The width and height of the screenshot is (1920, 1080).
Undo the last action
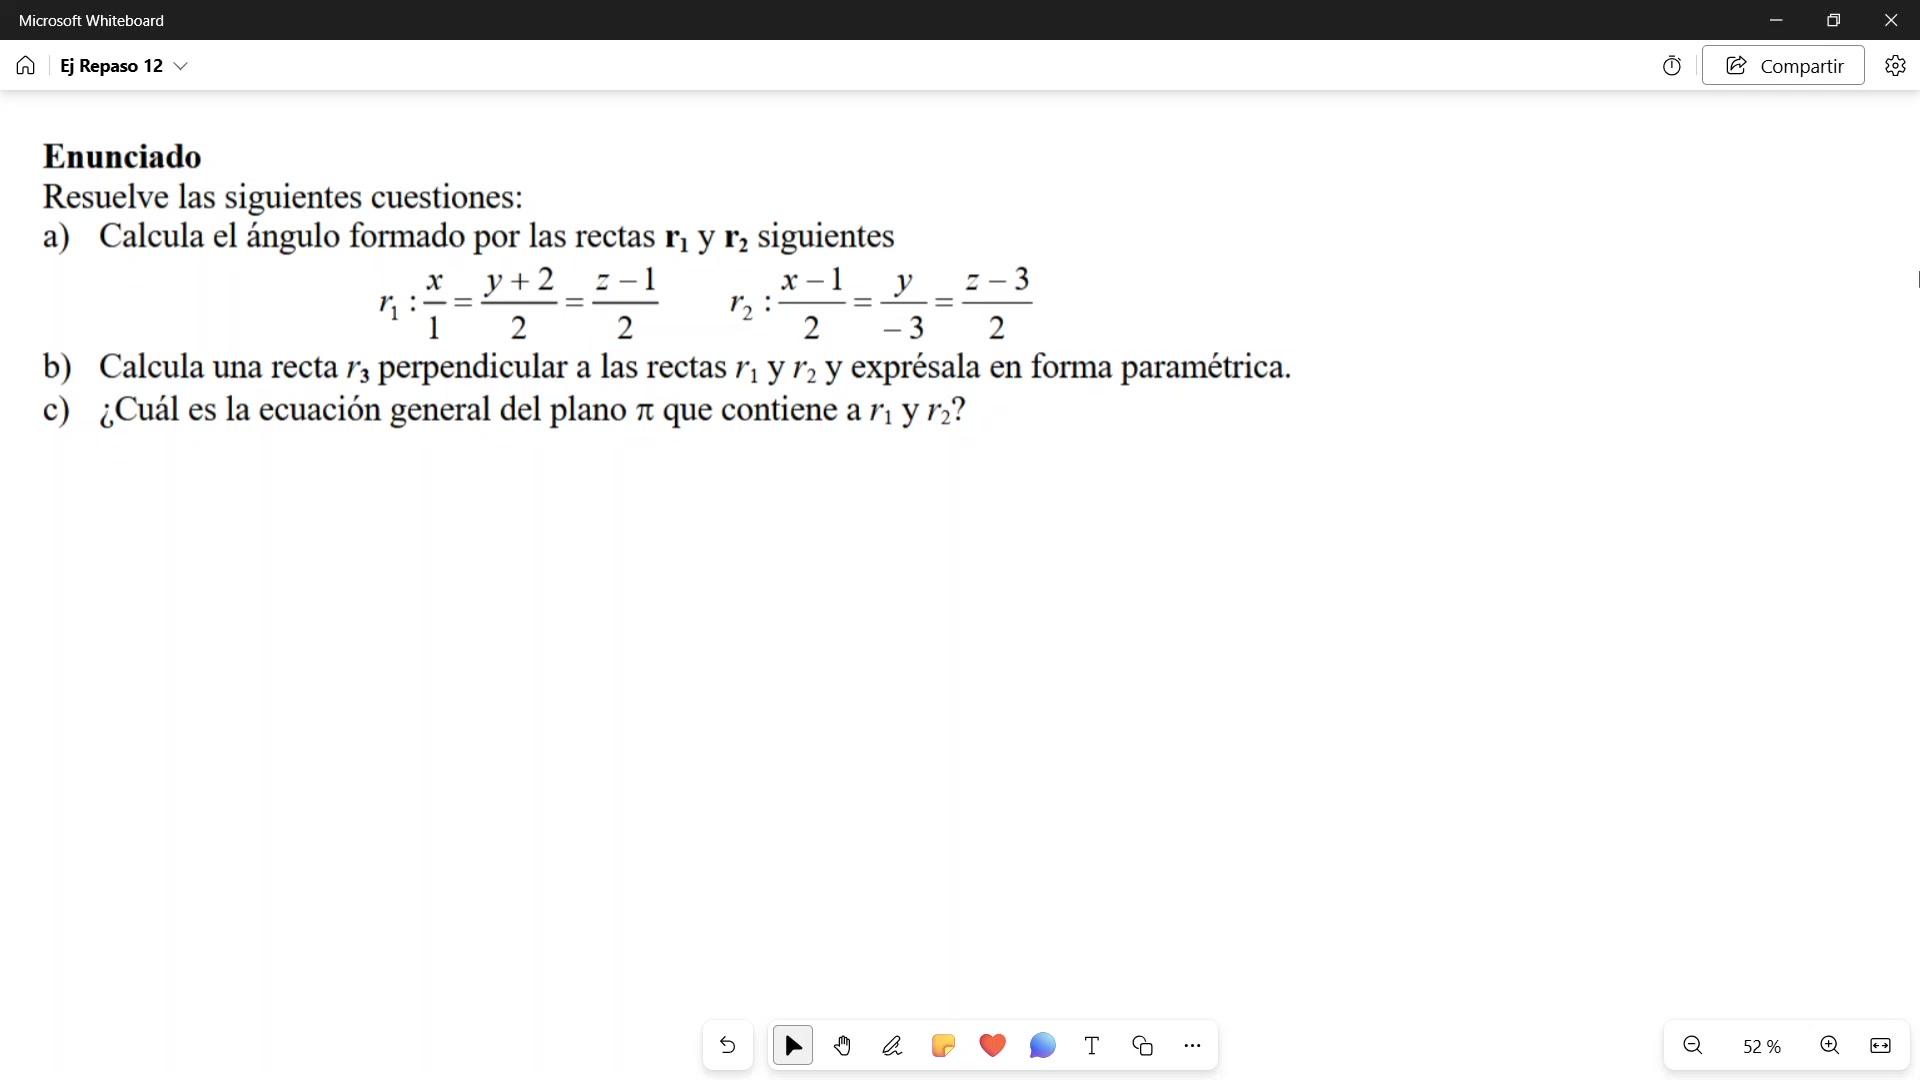tap(728, 1046)
